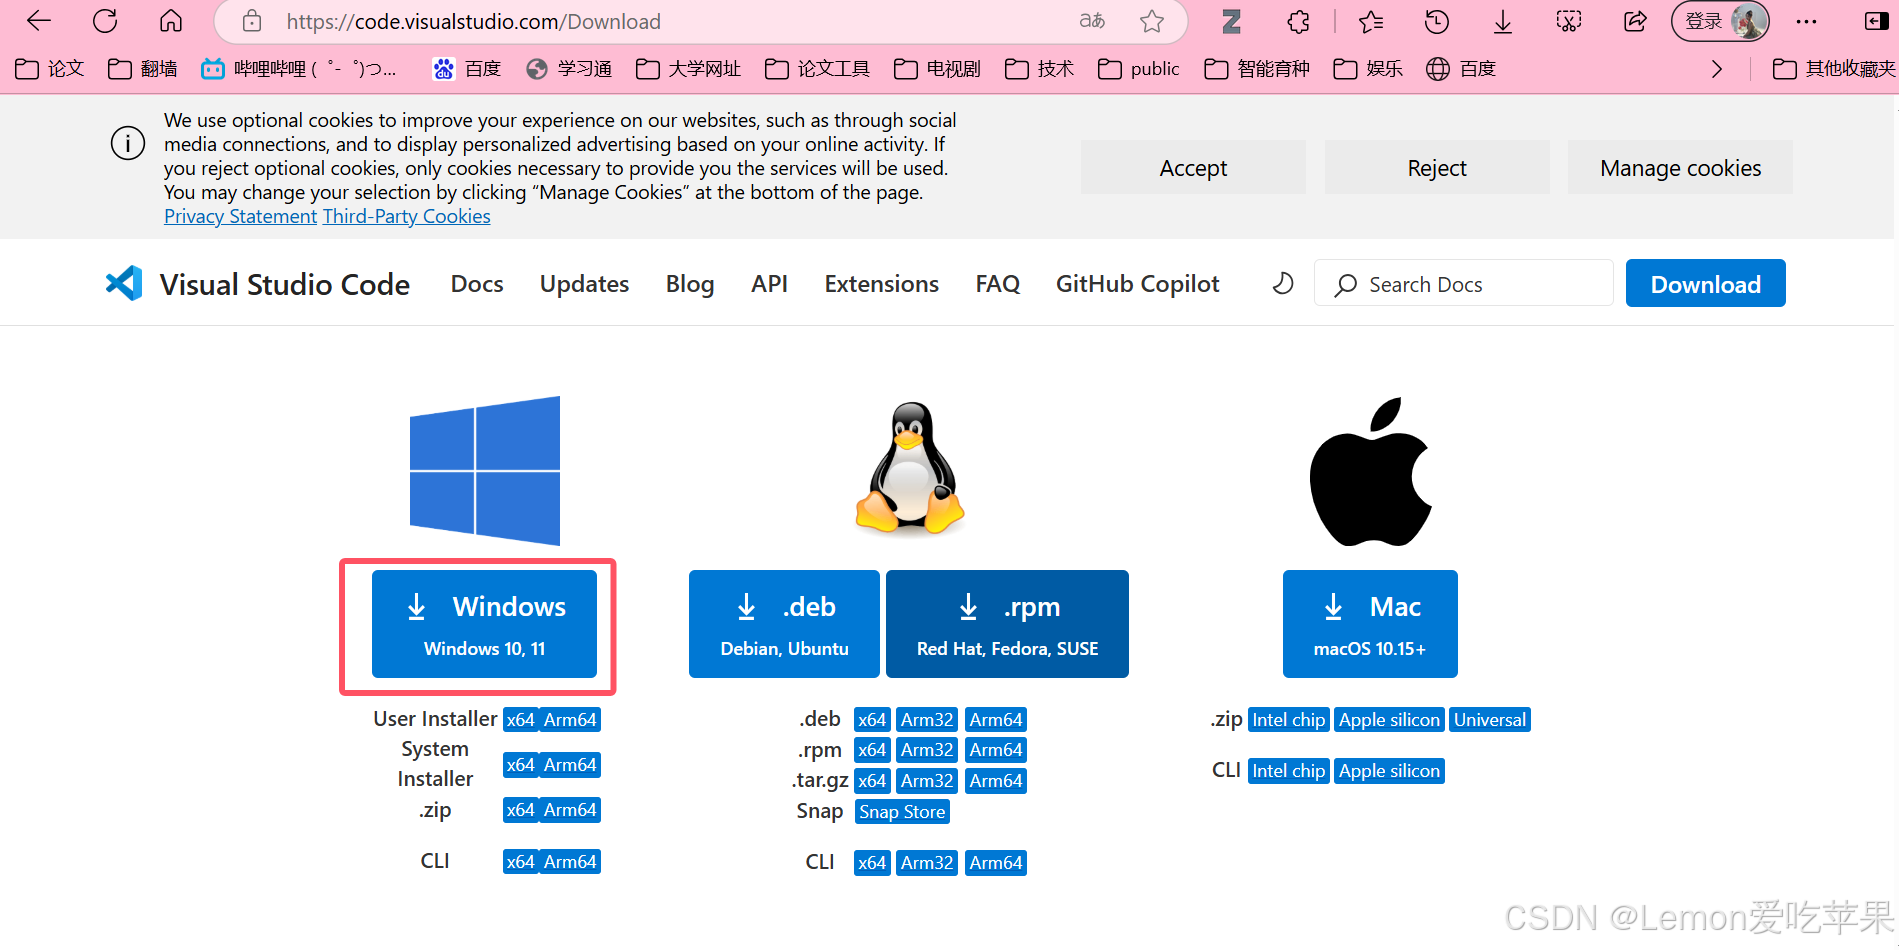This screenshot has height=950, width=1899.
Task: Focus the Search Docs input field
Action: [1464, 284]
